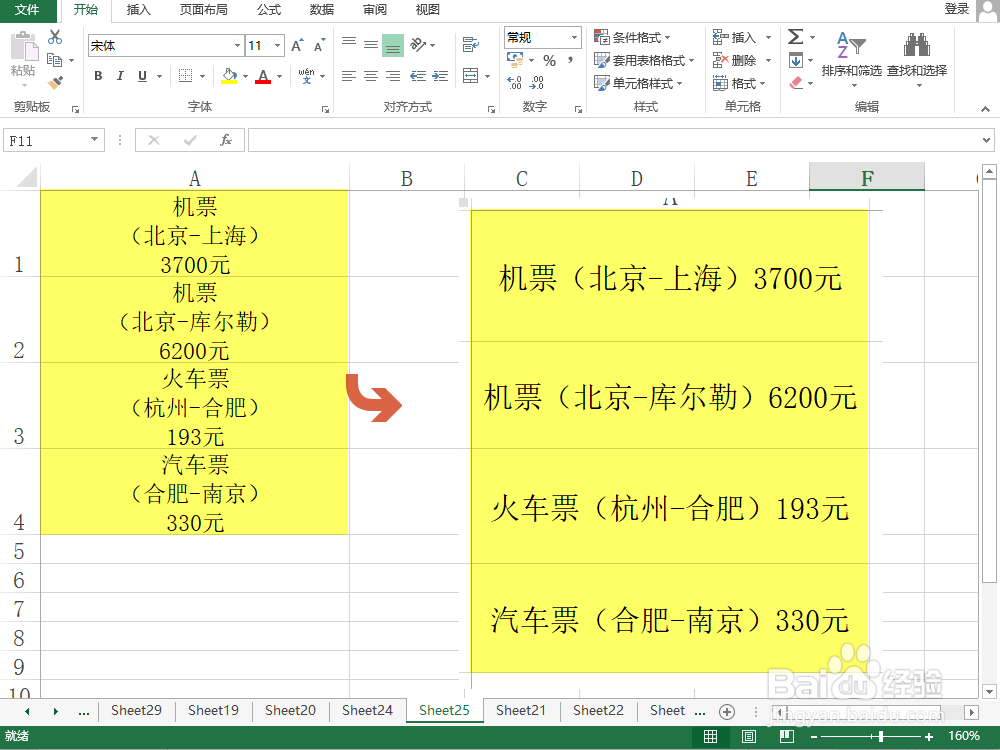Click the text orientation icon
Image resolution: width=1000 pixels, height=750 pixels.
click(x=418, y=44)
